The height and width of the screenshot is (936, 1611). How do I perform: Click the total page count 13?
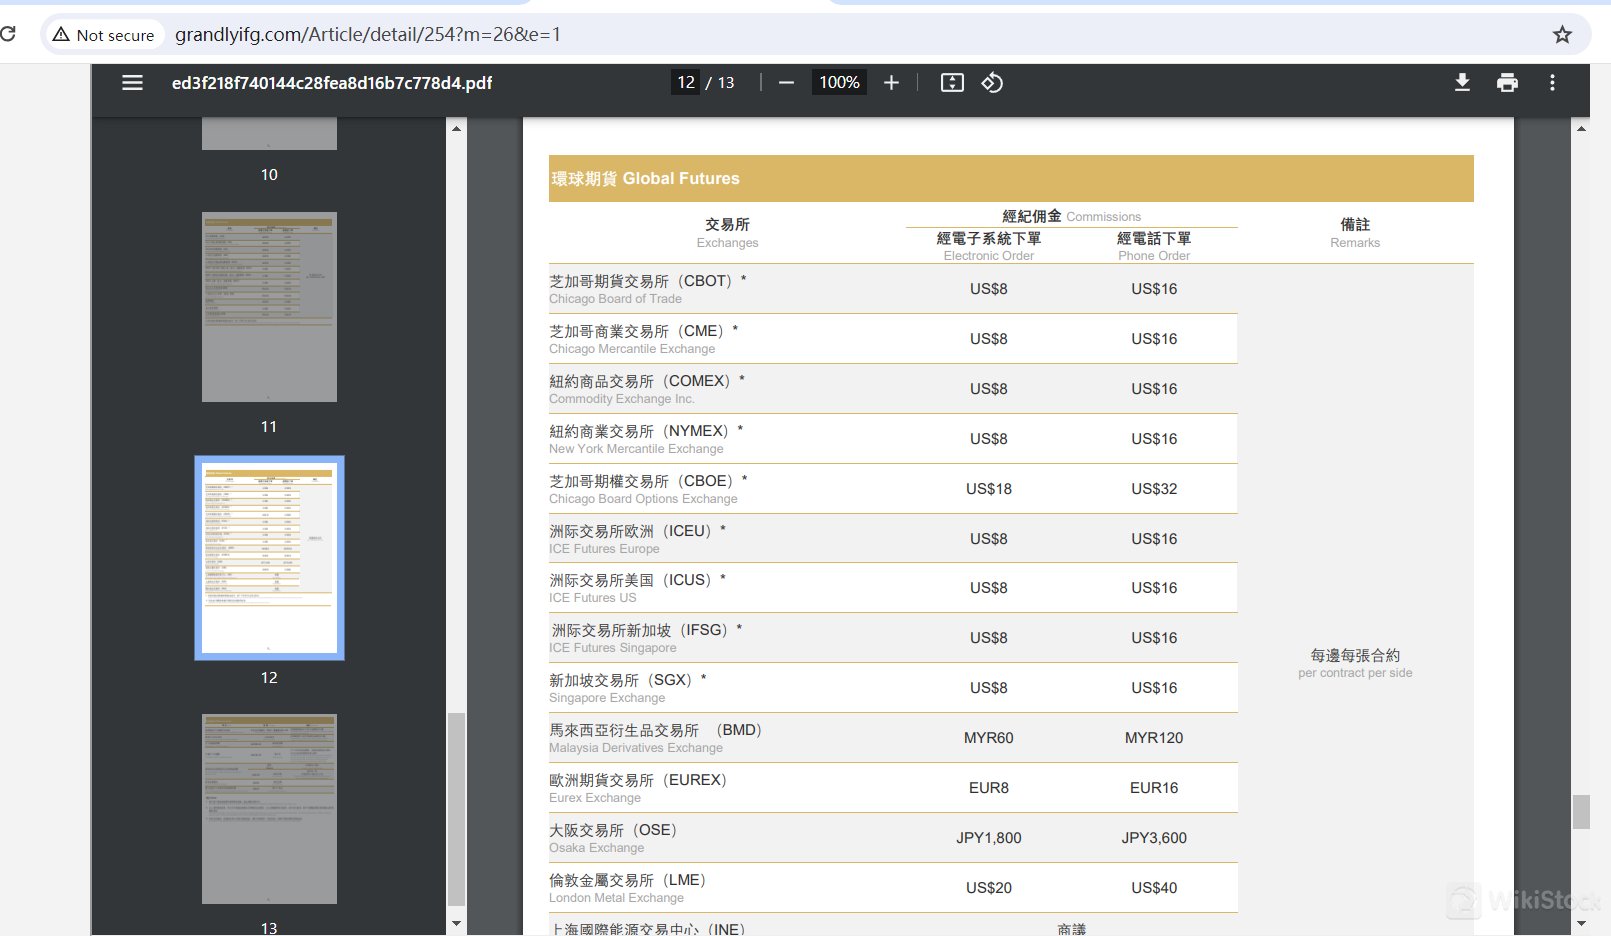726,83
